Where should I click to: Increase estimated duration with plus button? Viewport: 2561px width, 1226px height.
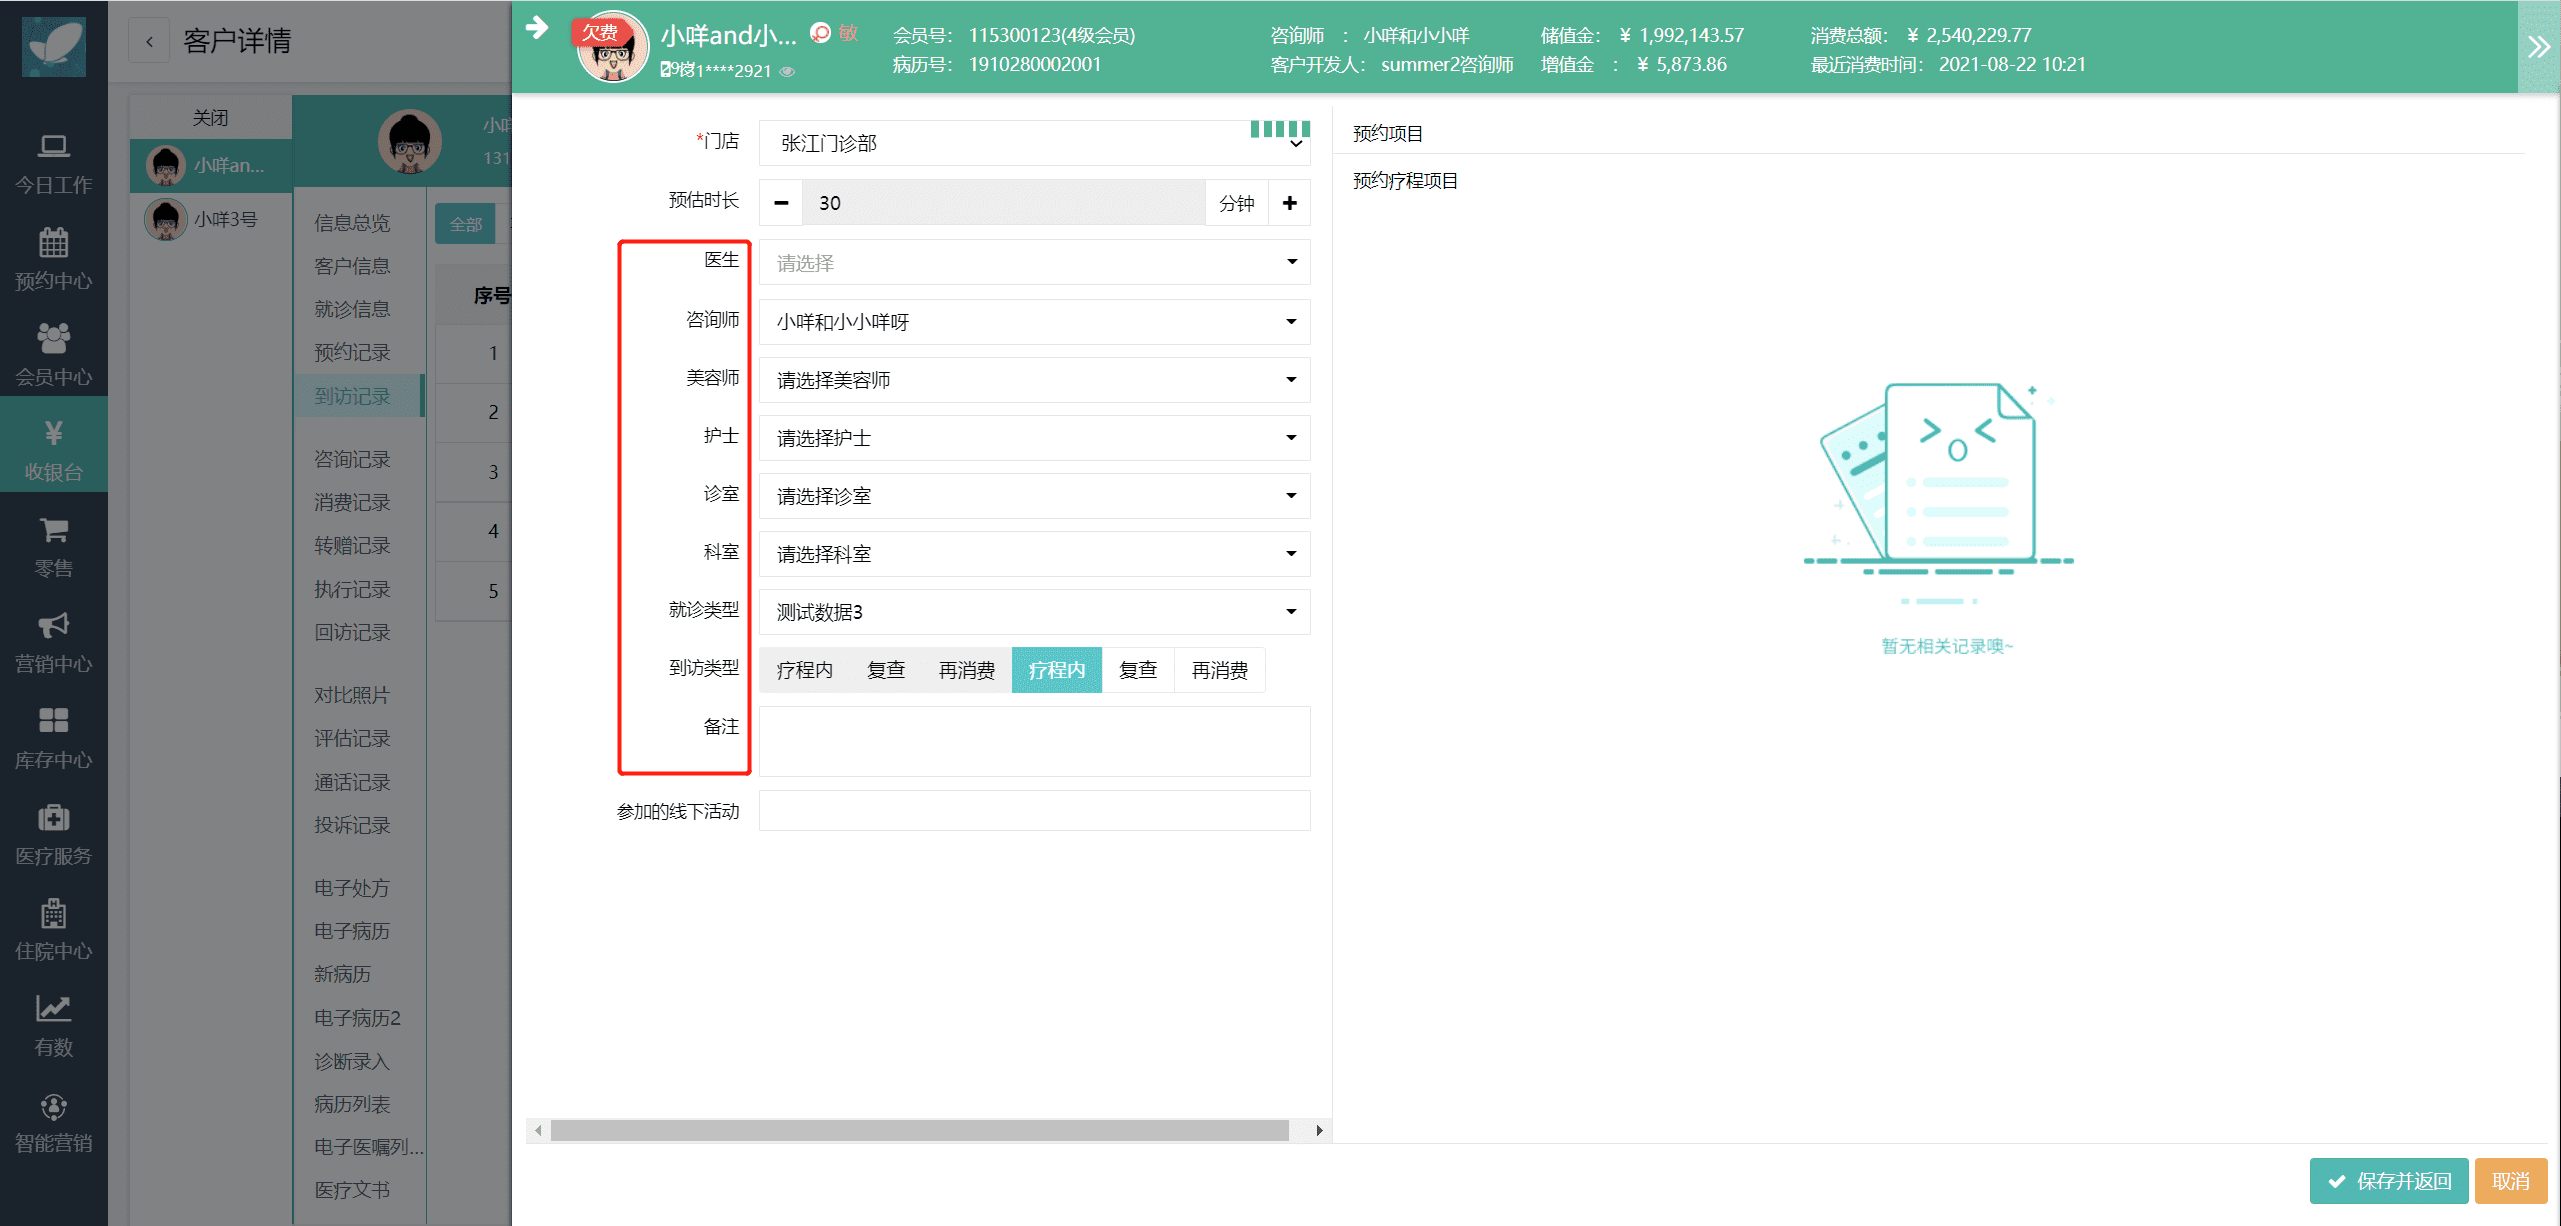coord(1289,203)
